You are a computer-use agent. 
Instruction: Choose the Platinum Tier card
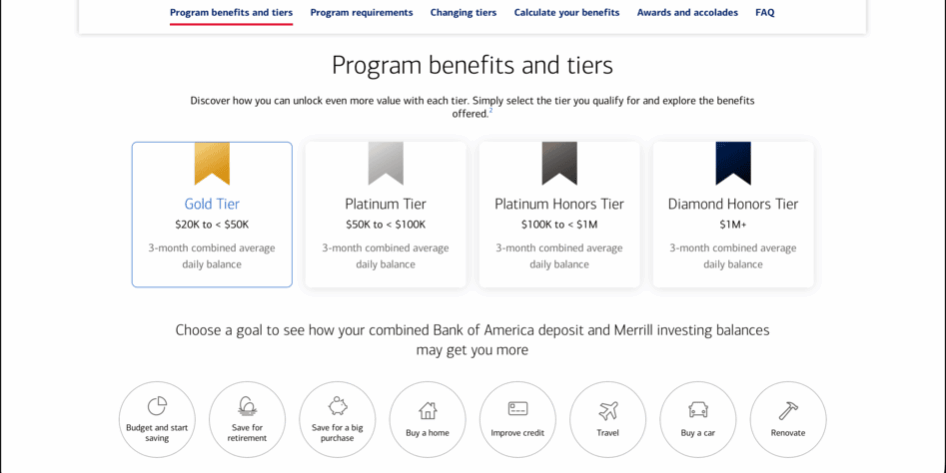pyautogui.click(x=385, y=215)
